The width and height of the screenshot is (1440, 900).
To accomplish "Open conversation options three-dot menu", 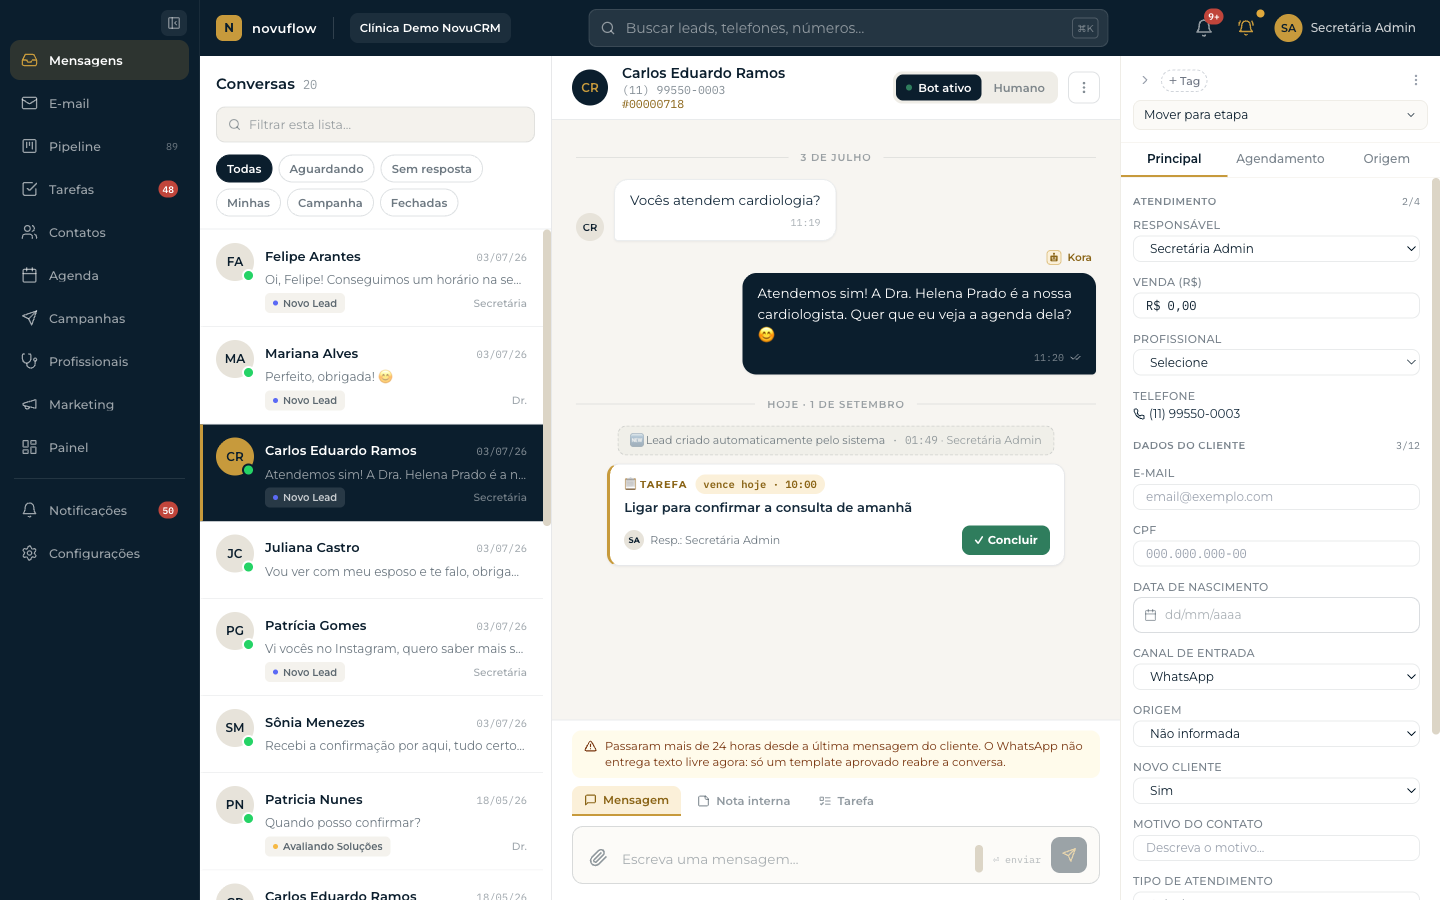I will pos(1084,88).
